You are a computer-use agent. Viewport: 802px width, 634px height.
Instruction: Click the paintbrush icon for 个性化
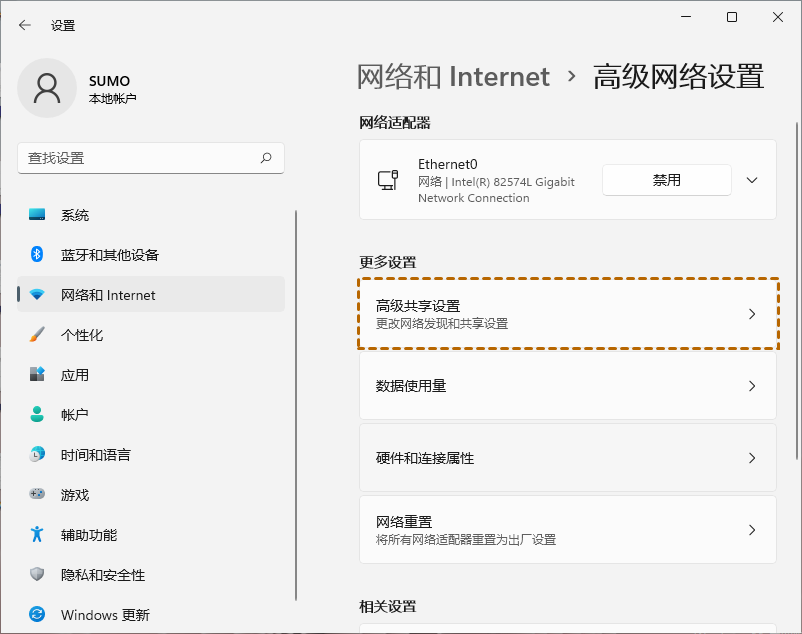(x=37, y=334)
